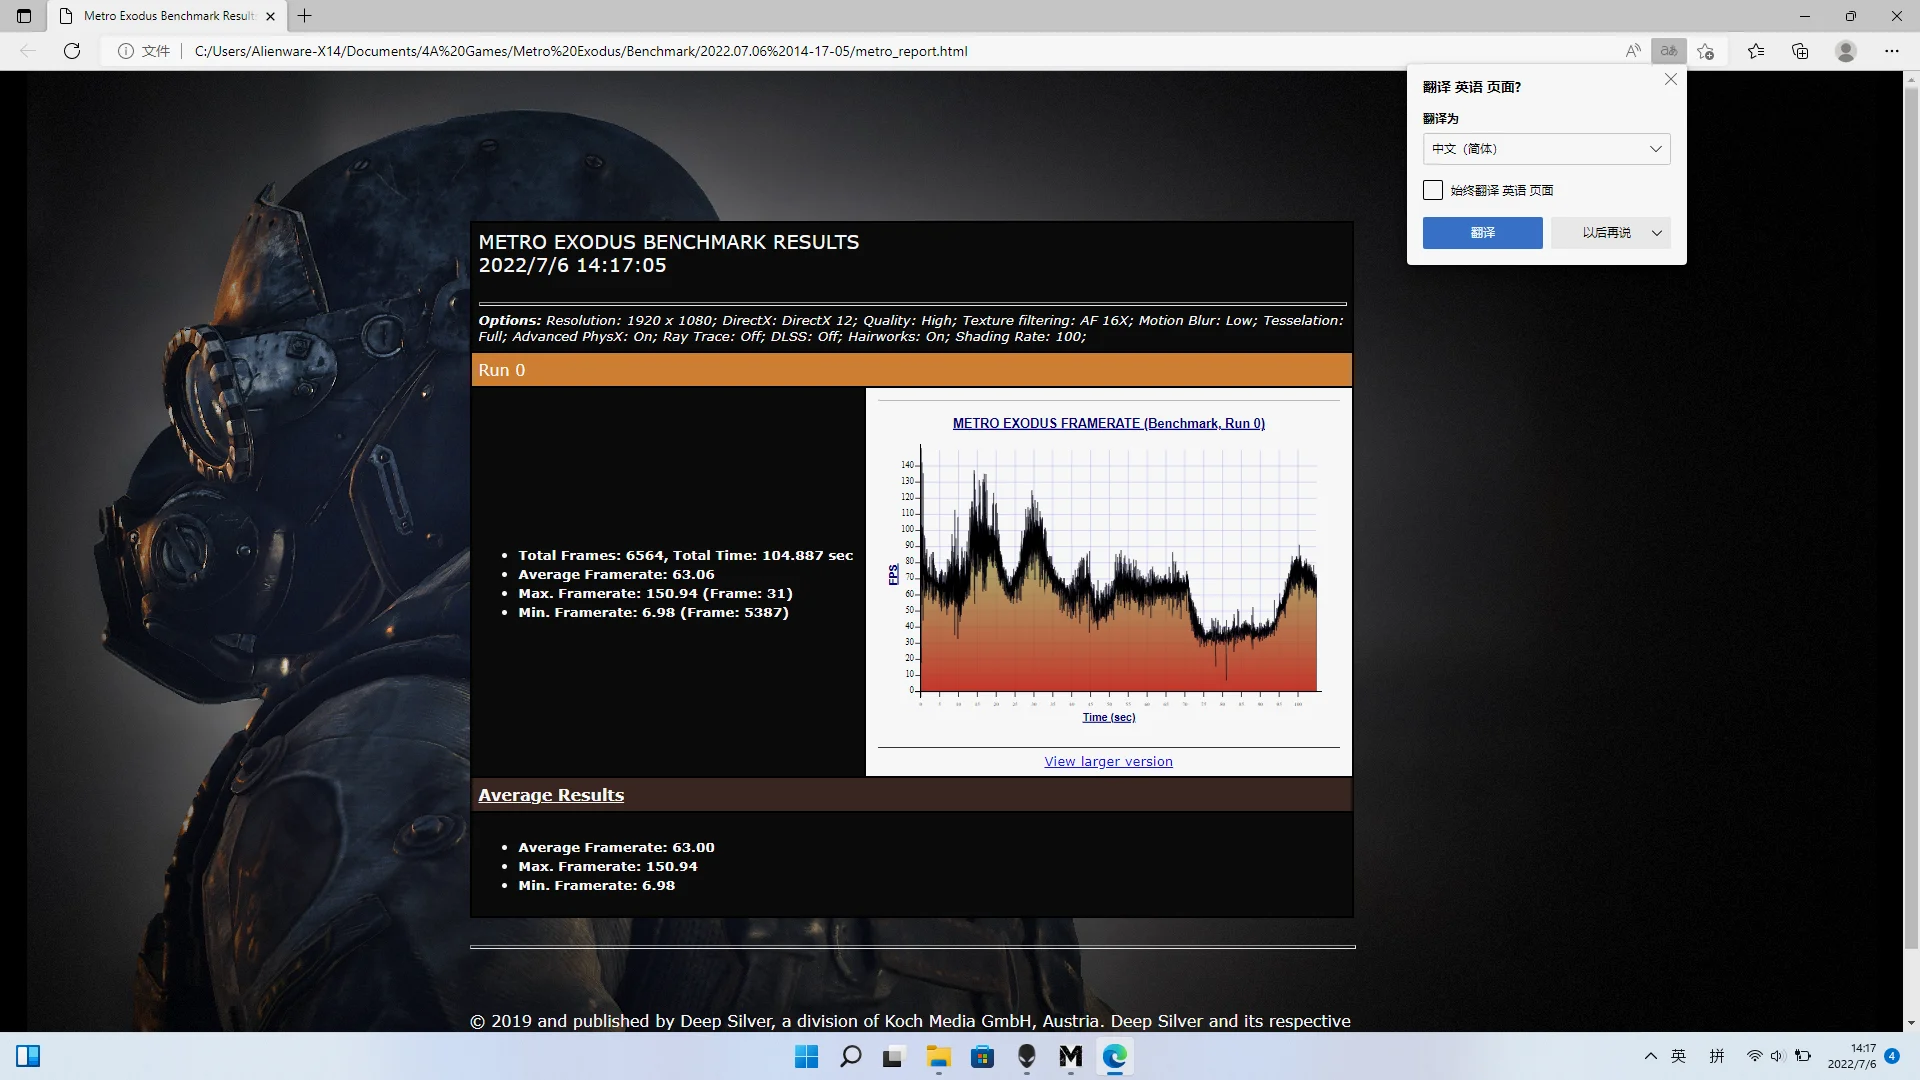Viewport: 1920px width, 1080px height.
Task: Open the tab actions menu icon
Action: (x=24, y=16)
